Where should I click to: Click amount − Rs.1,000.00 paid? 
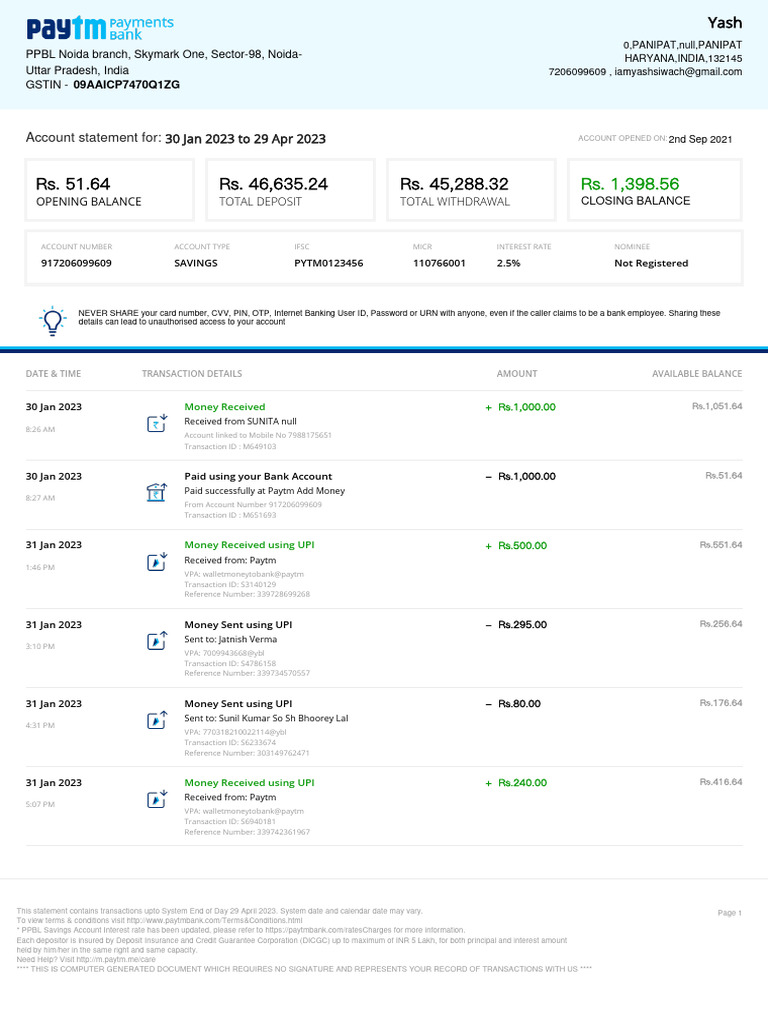(x=520, y=477)
